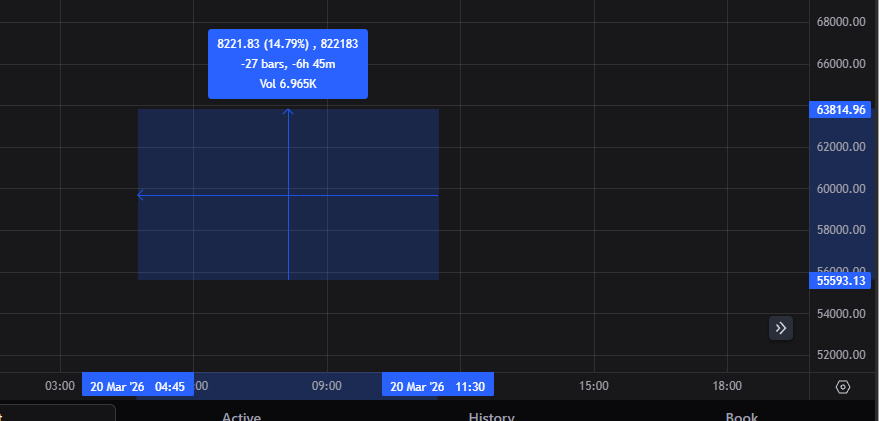The height and width of the screenshot is (421, 879).
Task: Click the 52000.00 price axis label
Action: [x=840, y=355]
